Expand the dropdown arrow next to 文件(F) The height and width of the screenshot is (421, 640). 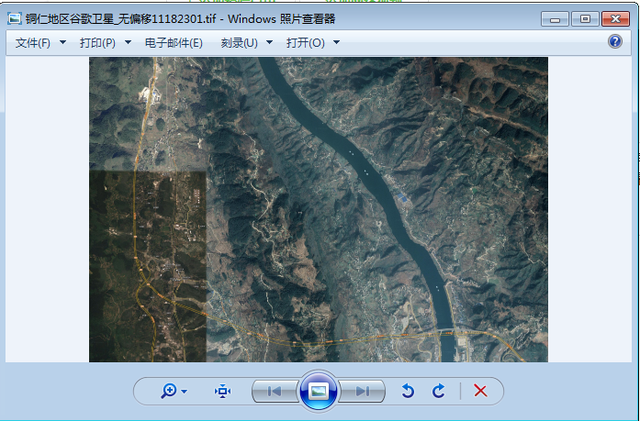tap(63, 42)
